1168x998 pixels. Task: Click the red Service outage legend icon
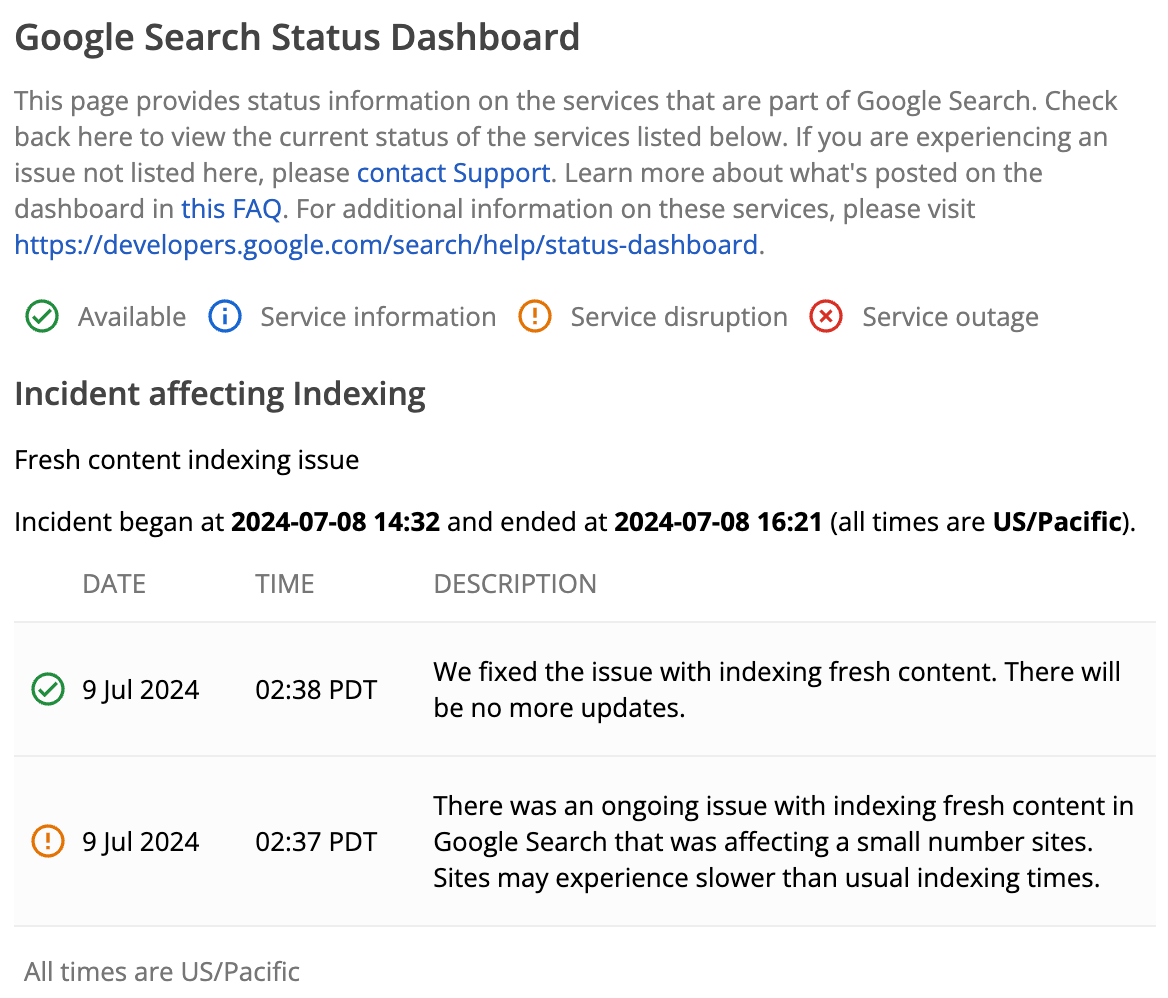pyautogui.click(x=826, y=317)
